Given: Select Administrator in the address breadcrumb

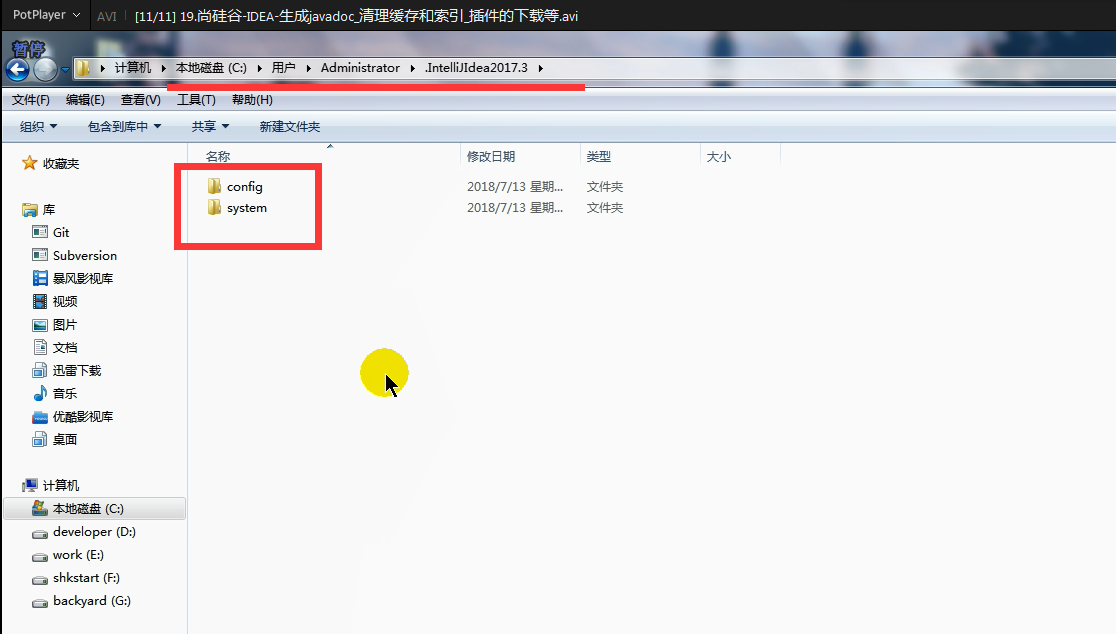Looking at the screenshot, I should (360, 68).
